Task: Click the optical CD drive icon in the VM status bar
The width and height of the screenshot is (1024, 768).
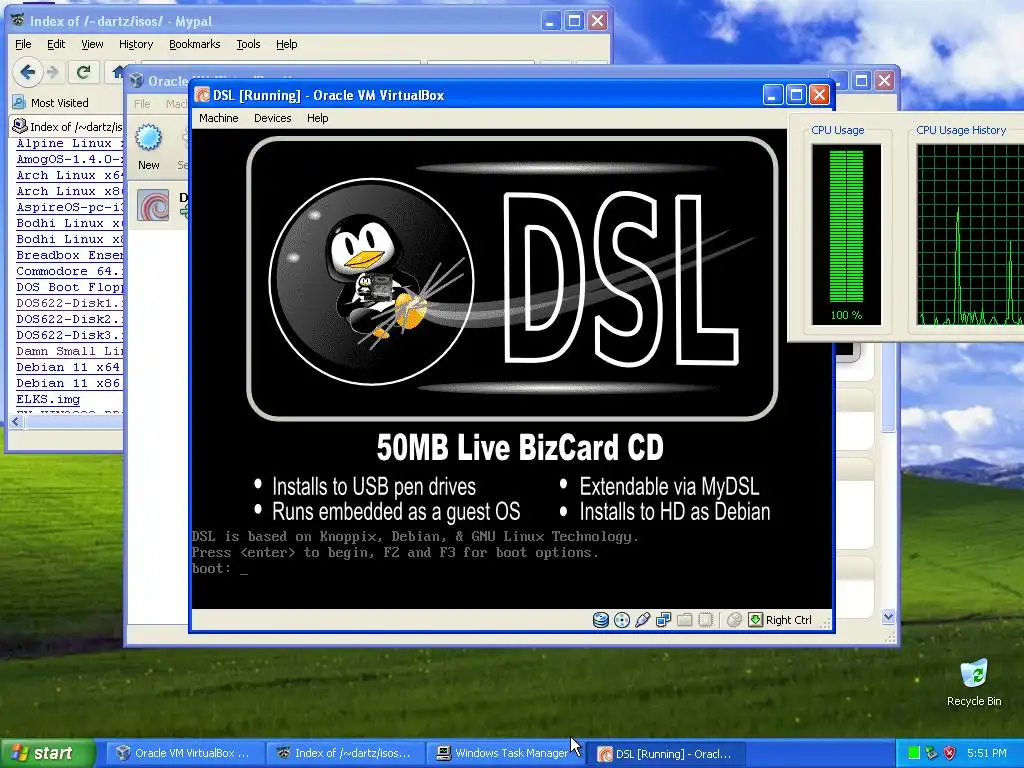Action: pos(622,620)
